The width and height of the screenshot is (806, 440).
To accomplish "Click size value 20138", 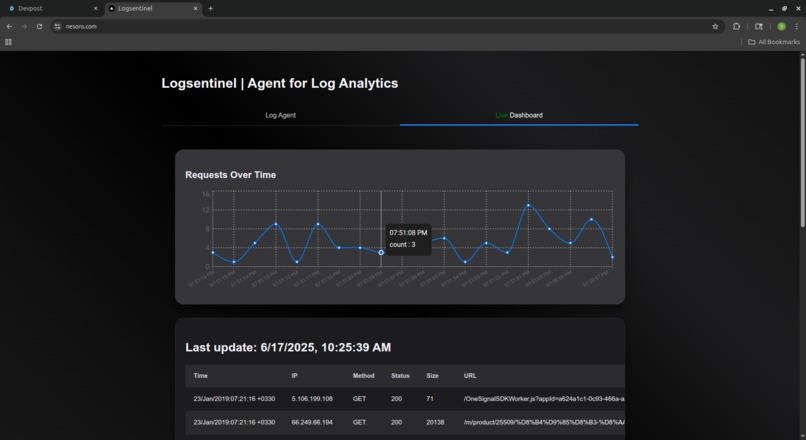I will [435, 423].
